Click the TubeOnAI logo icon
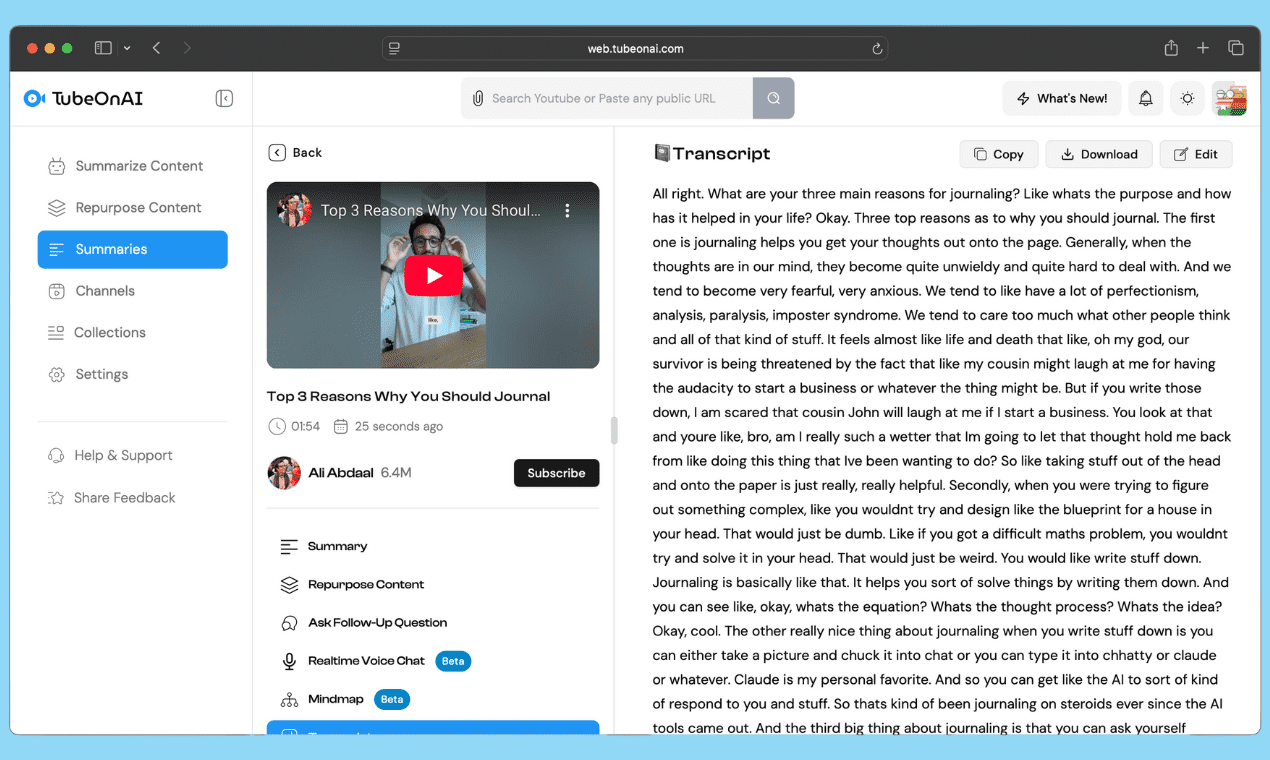1270x760 pixels. tap(35, 98)
